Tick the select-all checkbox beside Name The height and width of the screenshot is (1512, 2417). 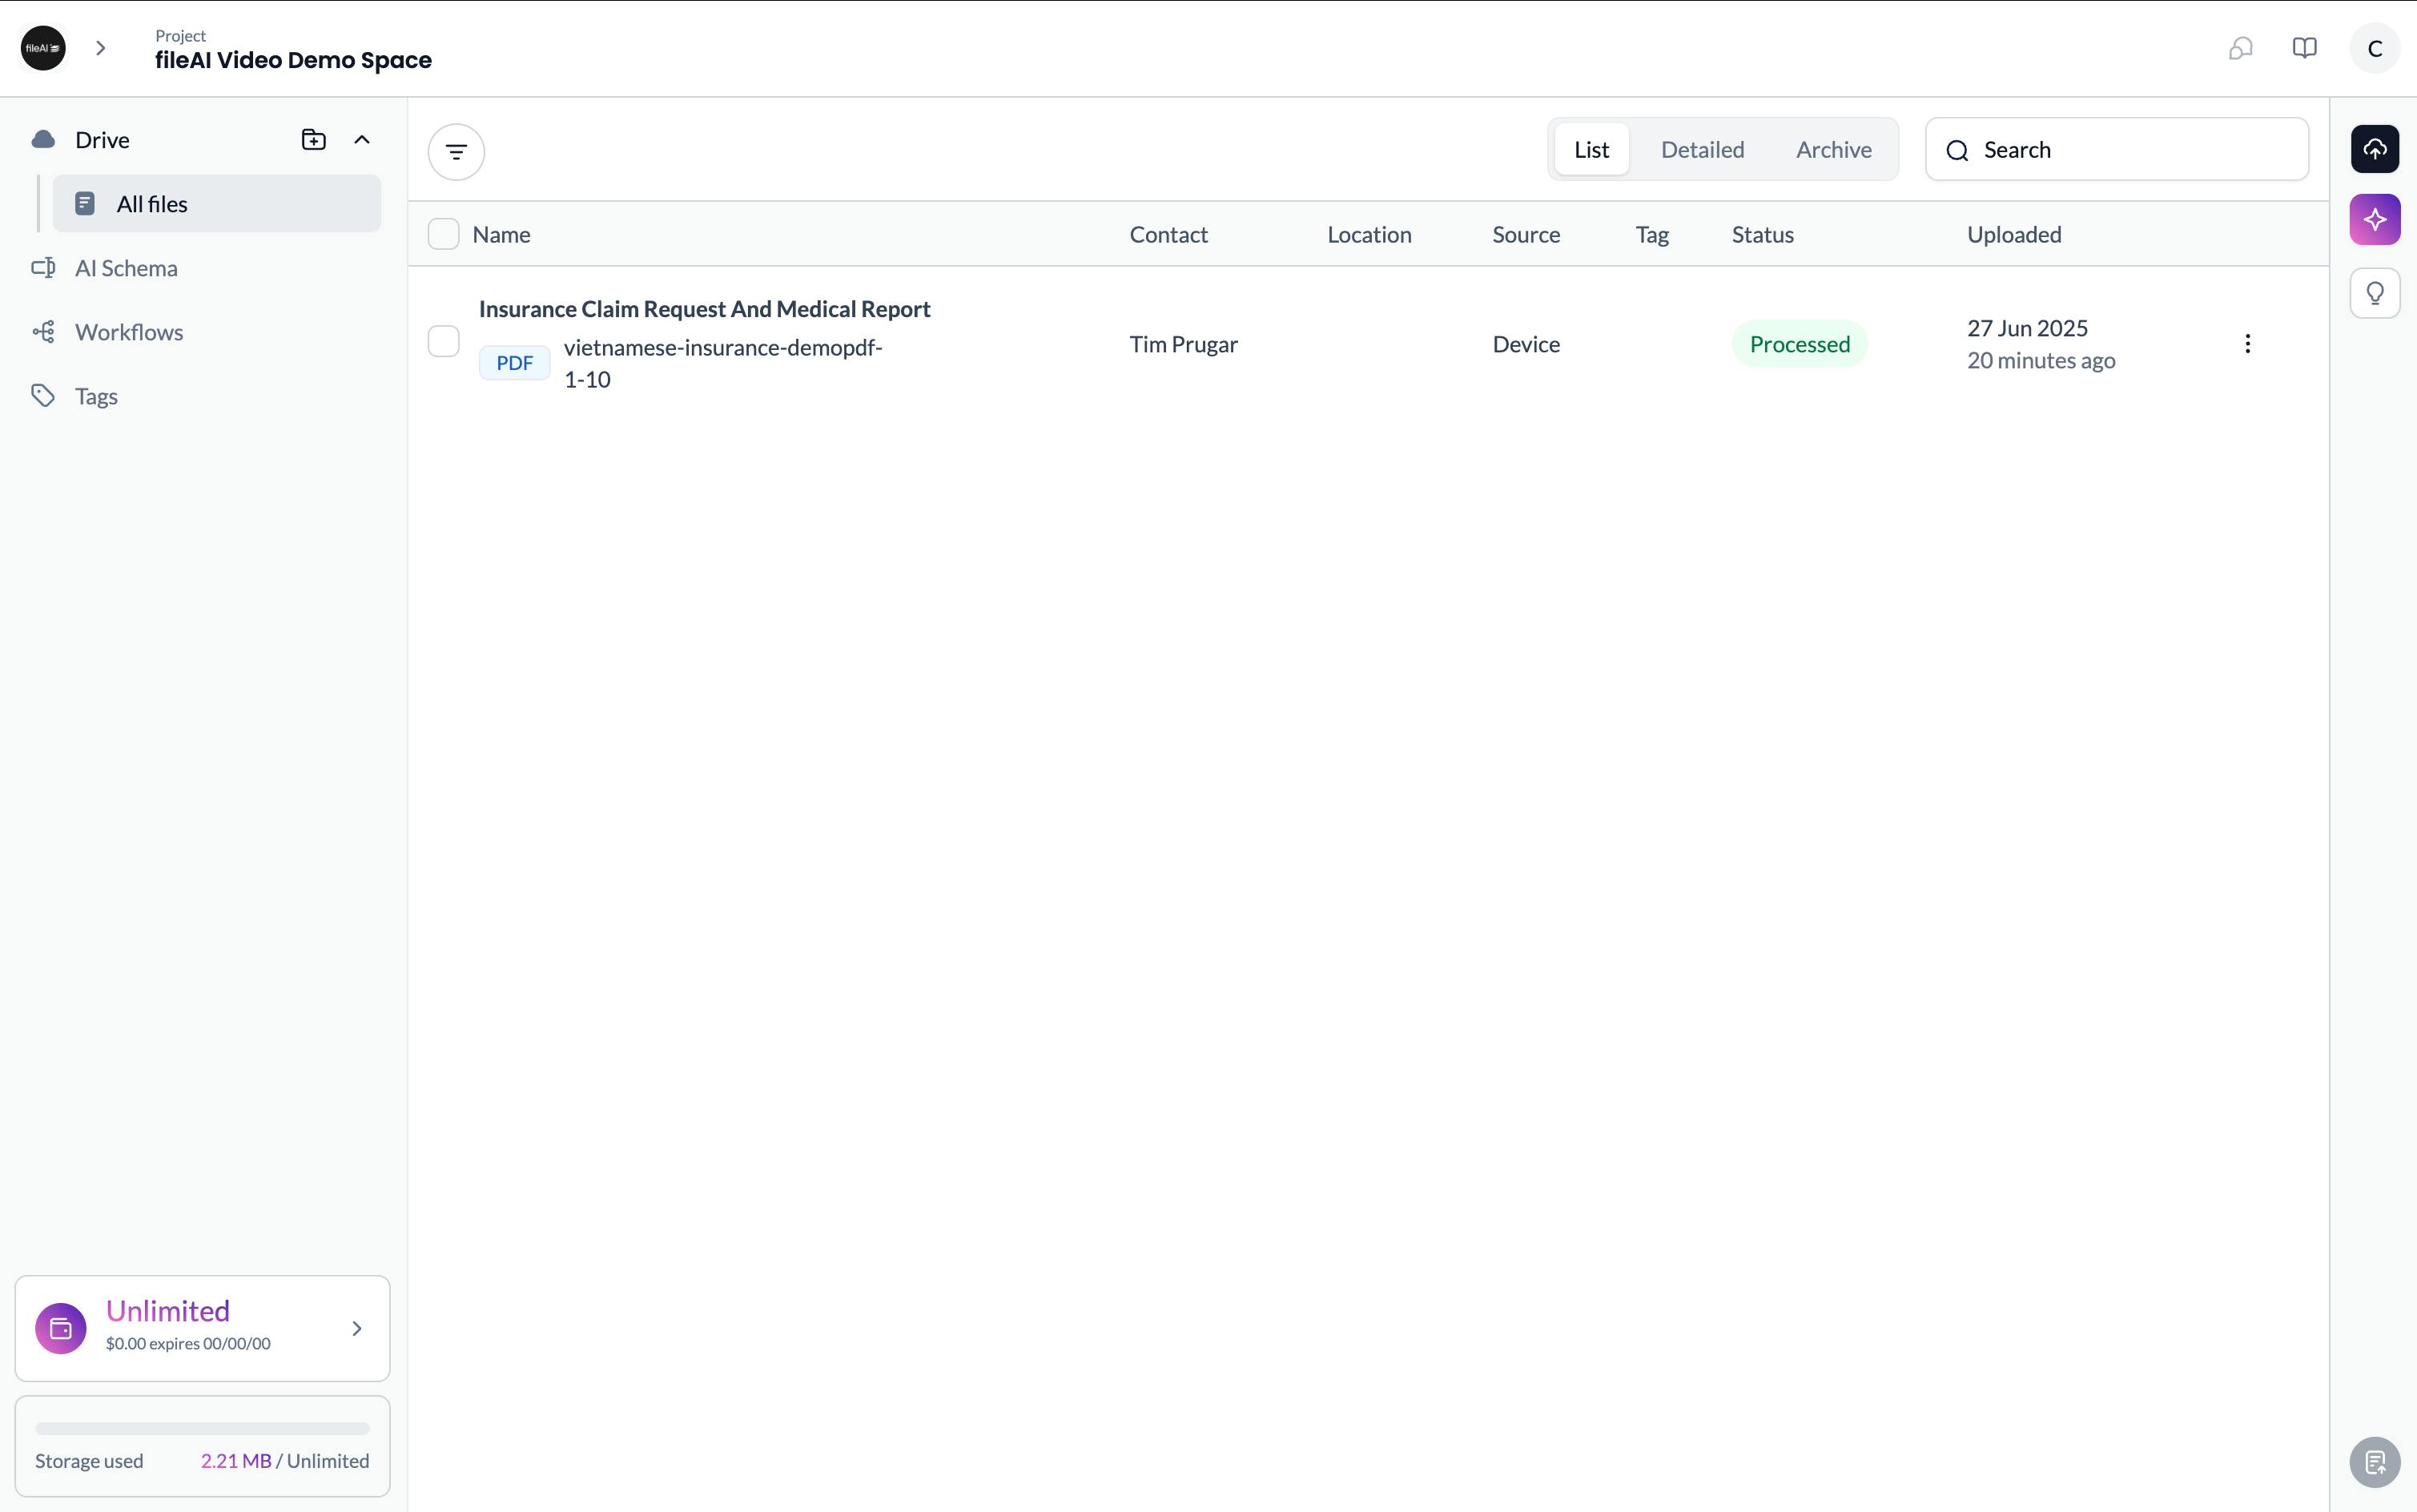pos(443,234)
